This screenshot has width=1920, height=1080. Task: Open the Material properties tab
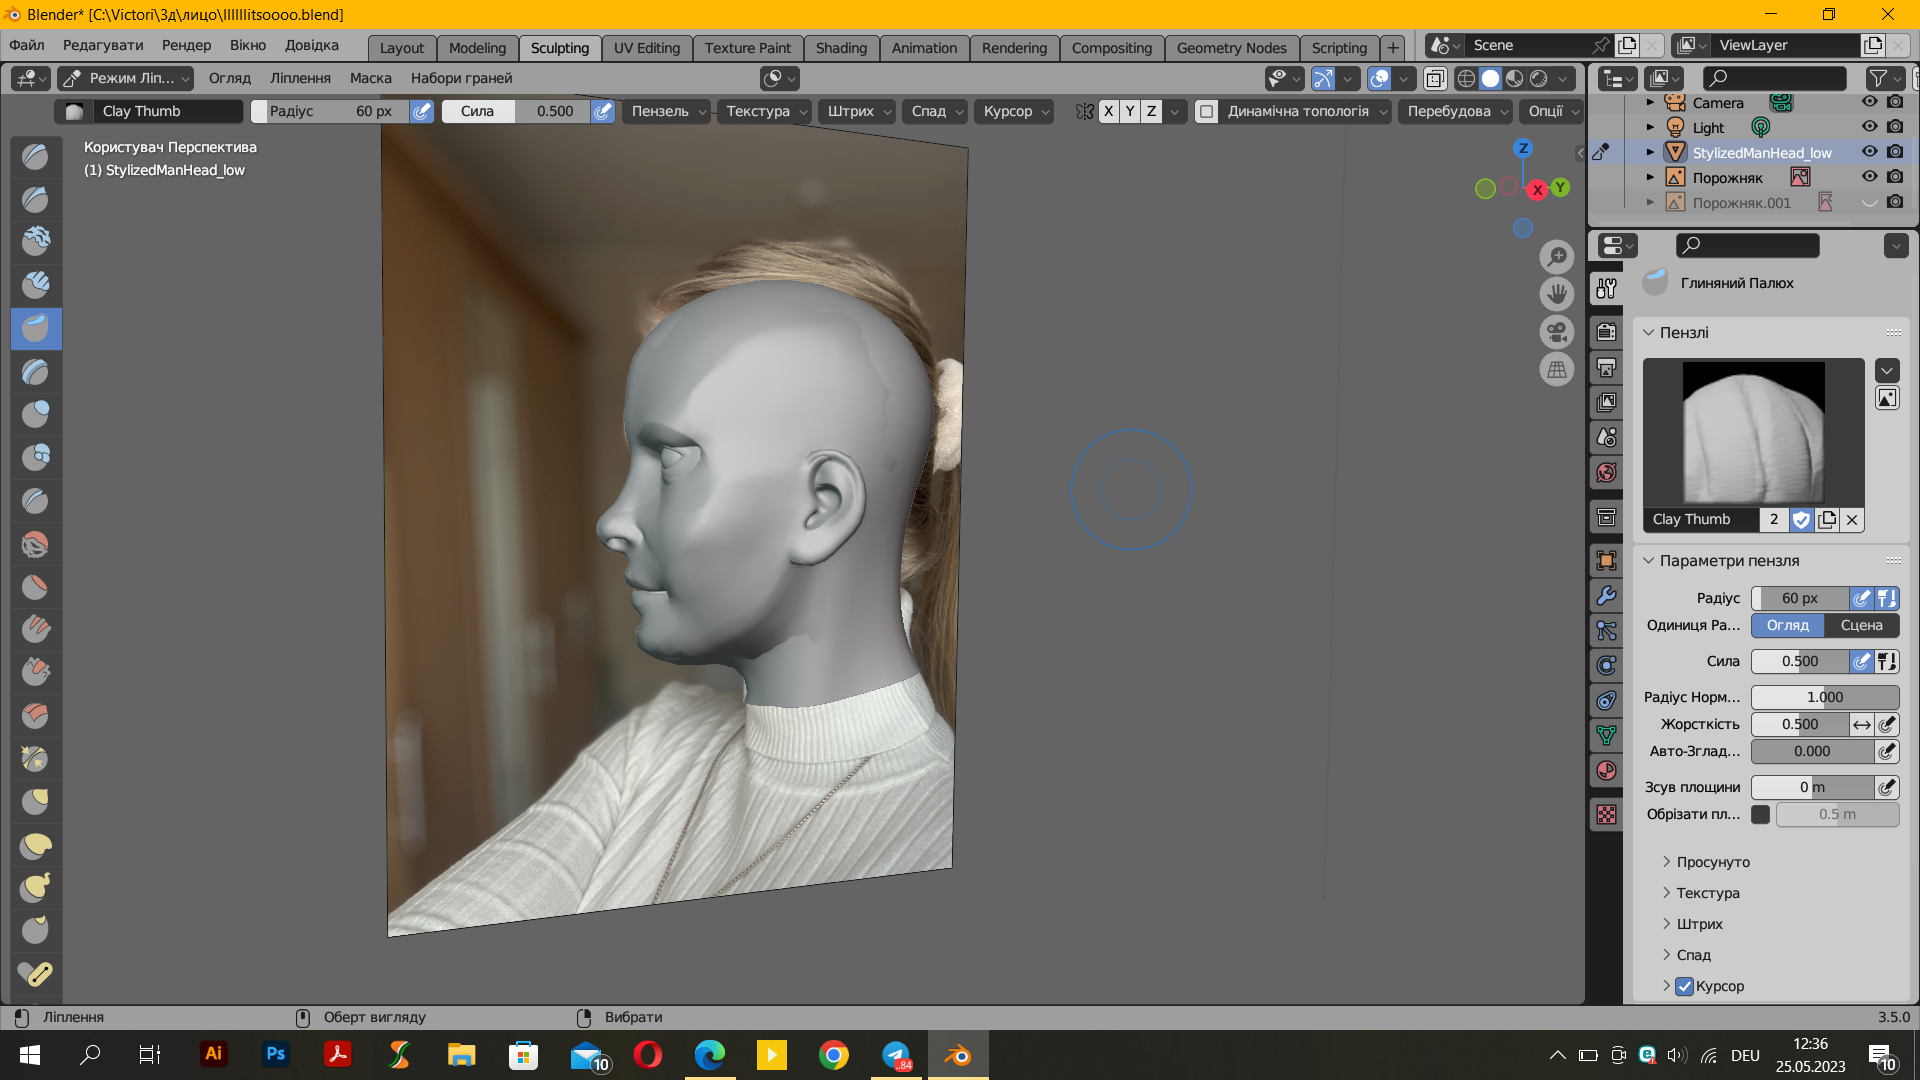coord(1606,771)
